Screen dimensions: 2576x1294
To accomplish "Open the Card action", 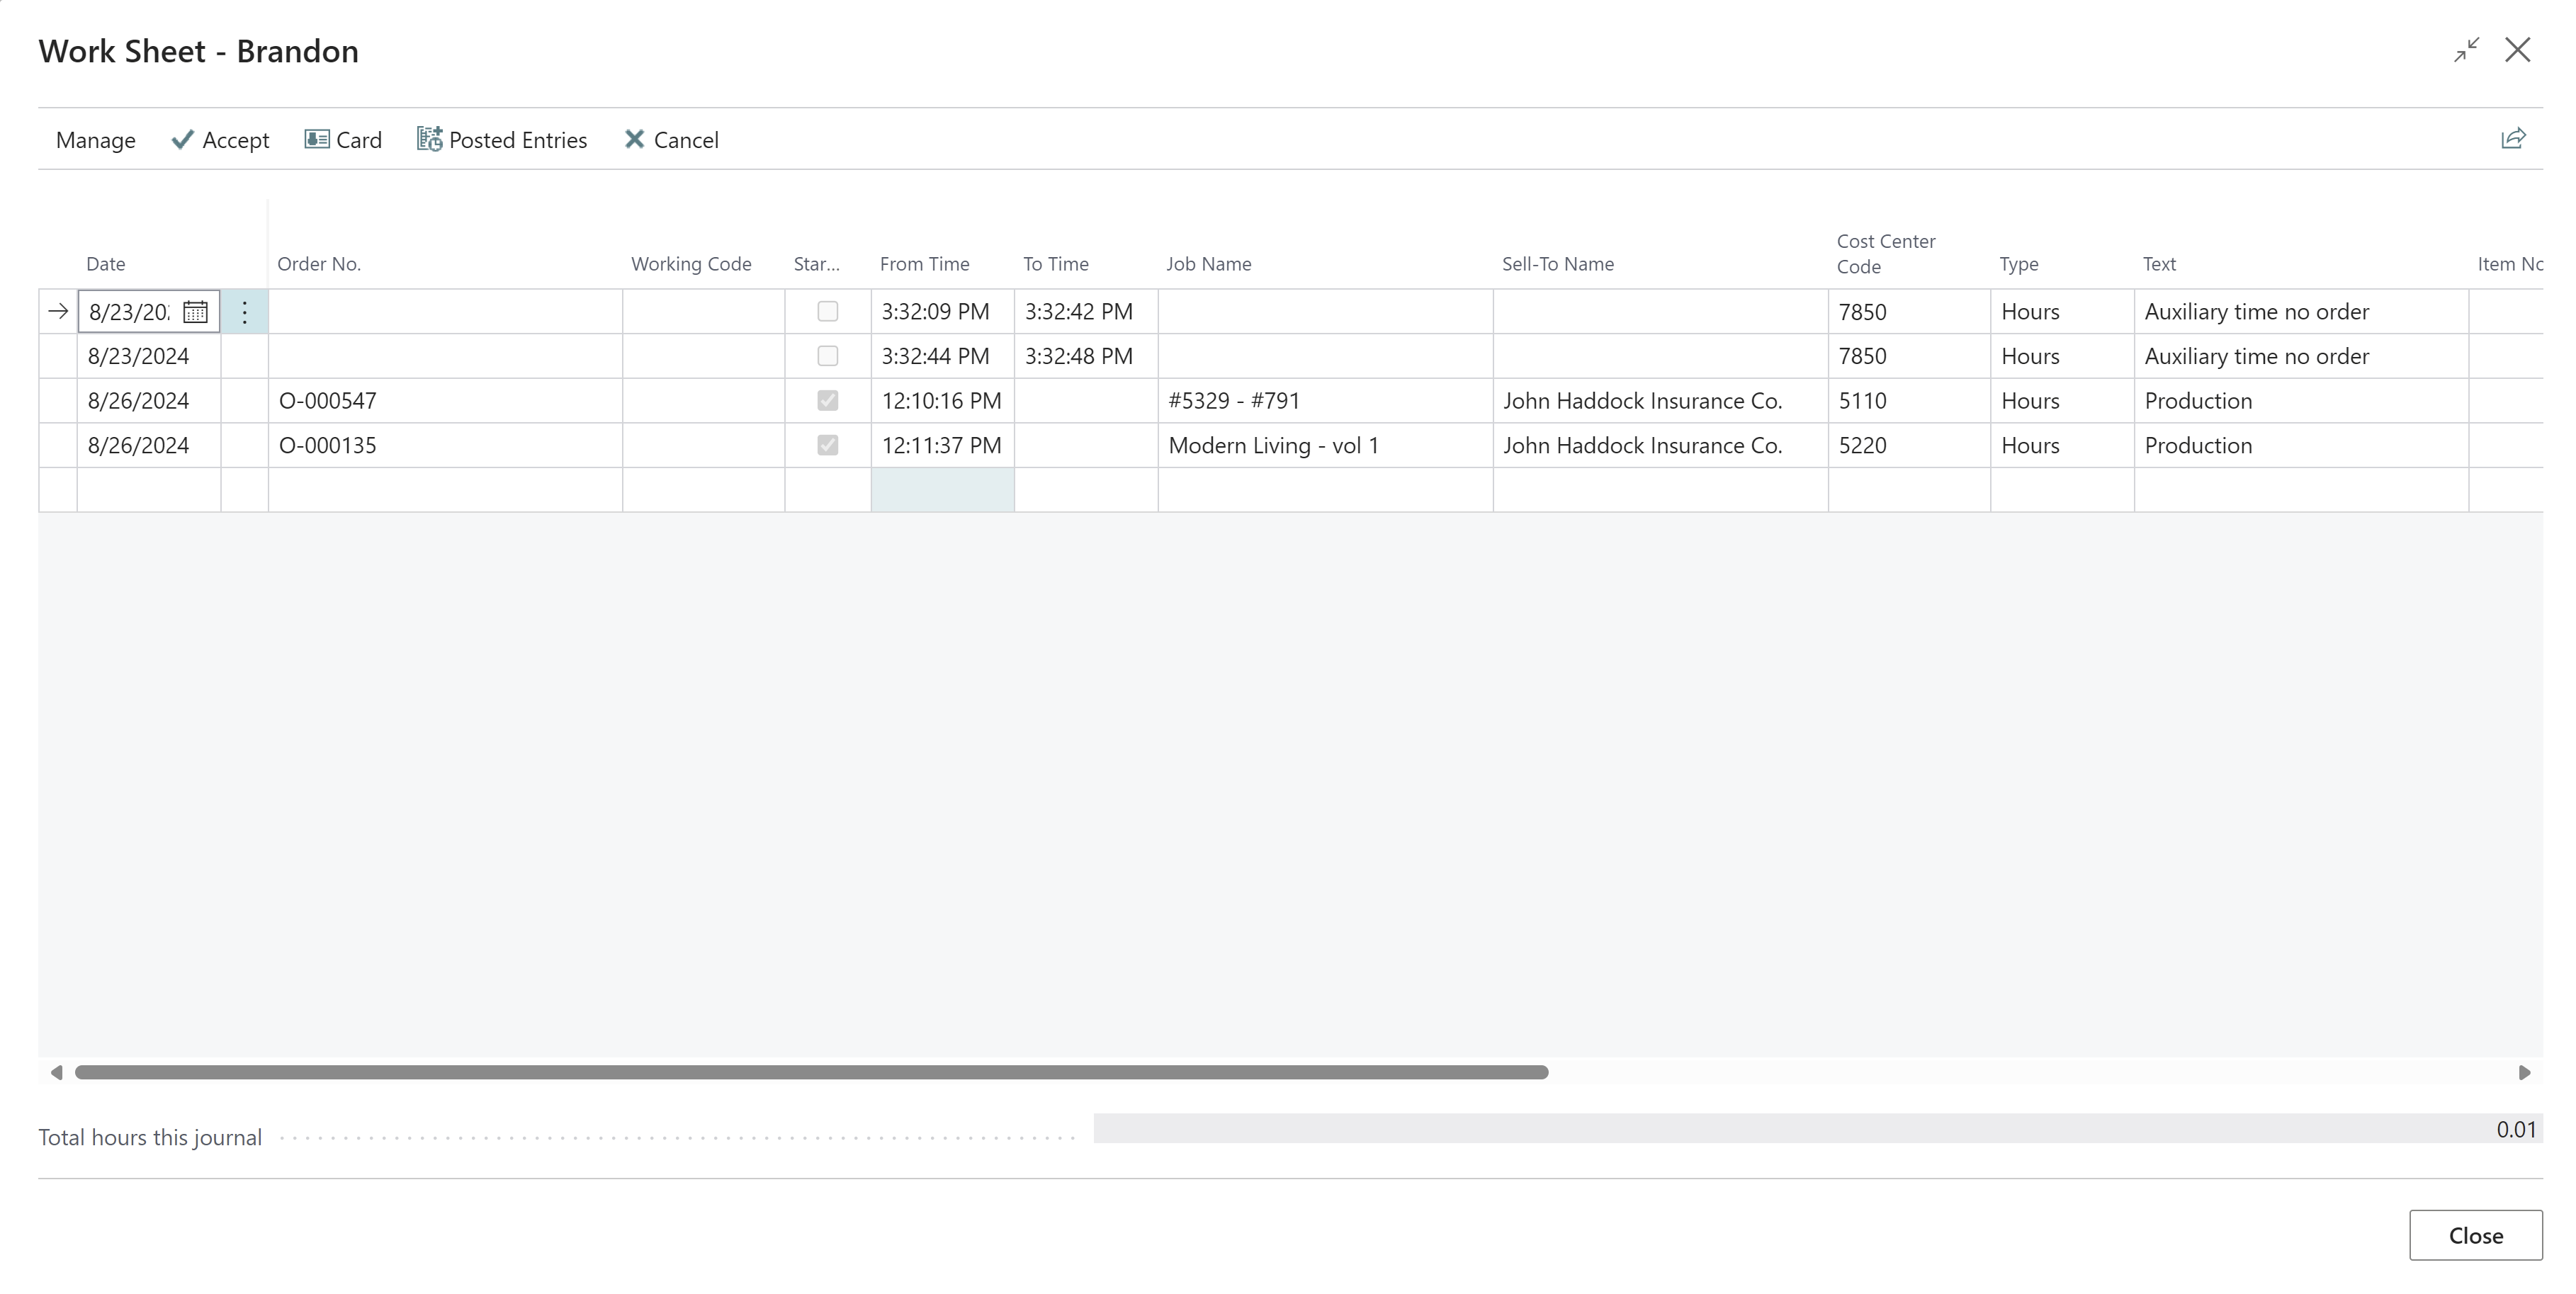I will click(343, 140).
